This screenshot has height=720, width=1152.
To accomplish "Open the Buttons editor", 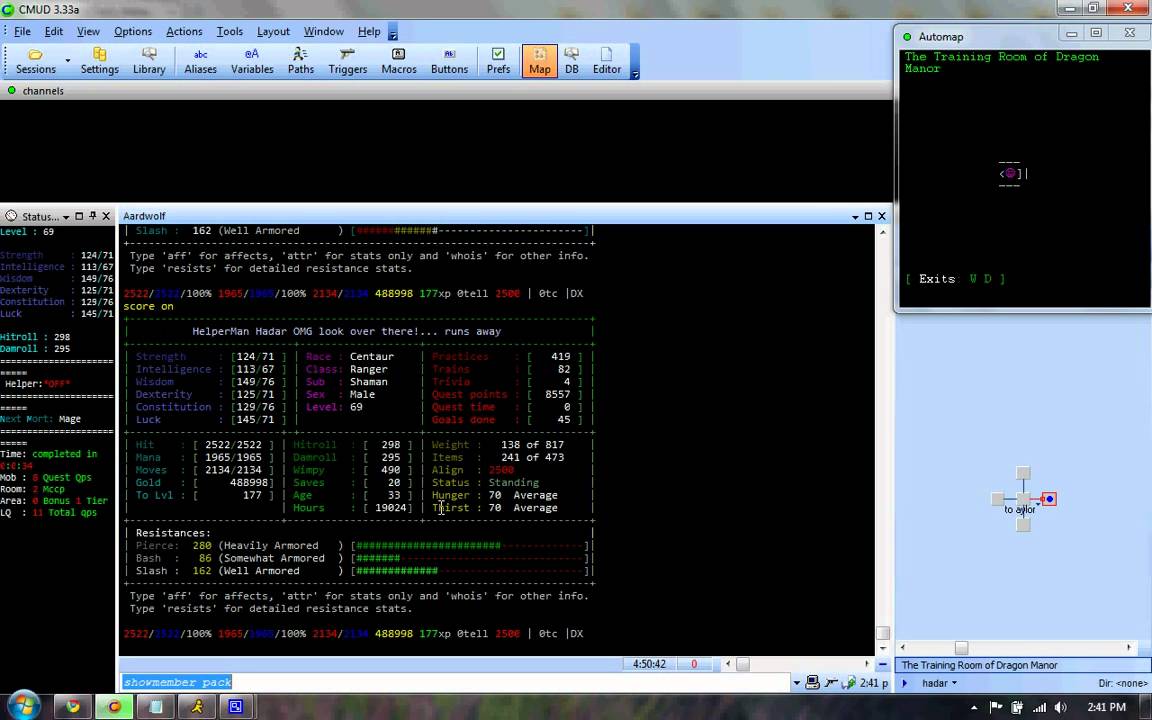I will 449,61.
